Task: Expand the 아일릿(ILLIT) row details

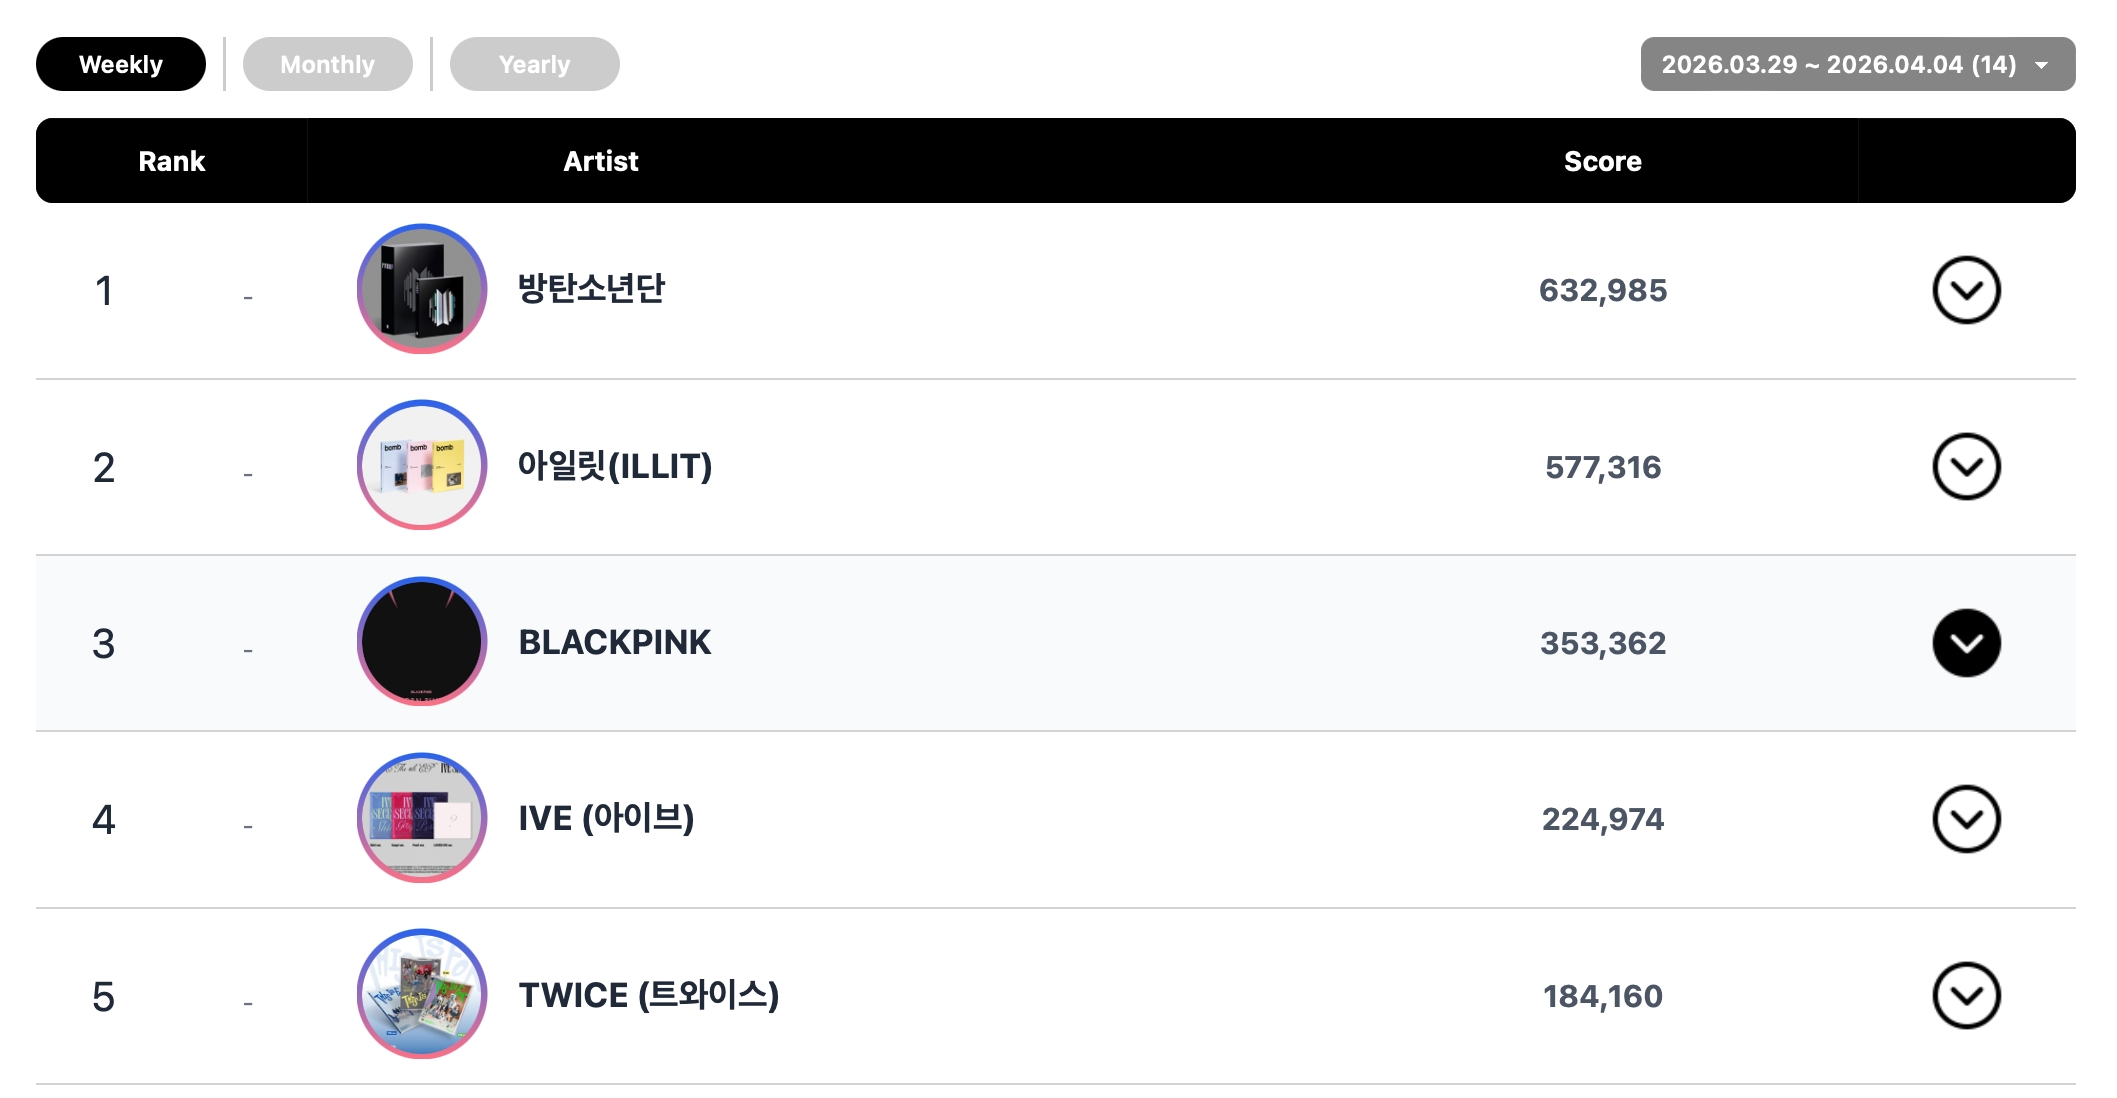Action: (x=1965, y=466)
